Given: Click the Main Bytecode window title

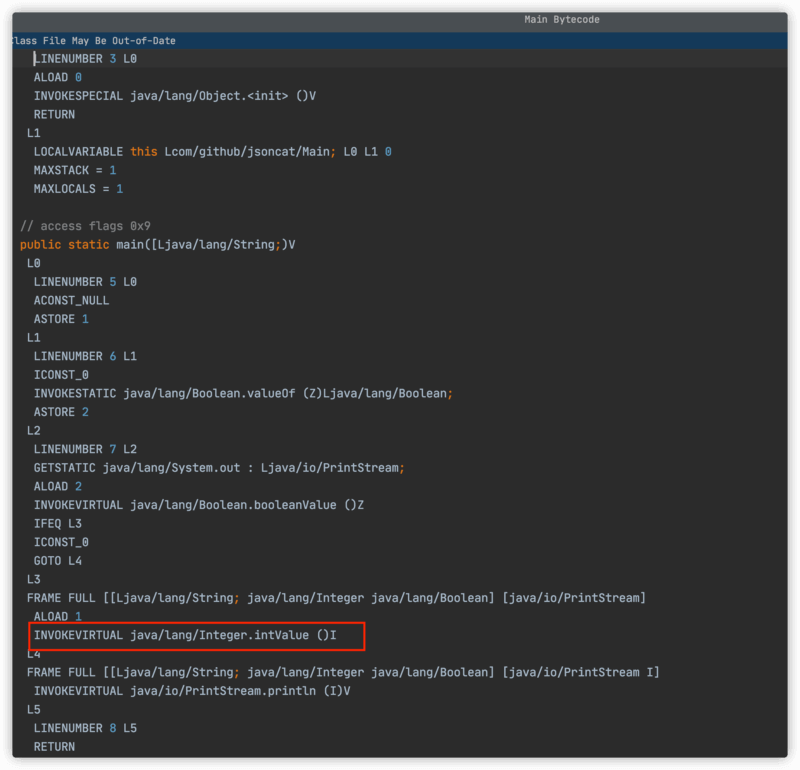Looking at the screenshot, I should [562, 20].
